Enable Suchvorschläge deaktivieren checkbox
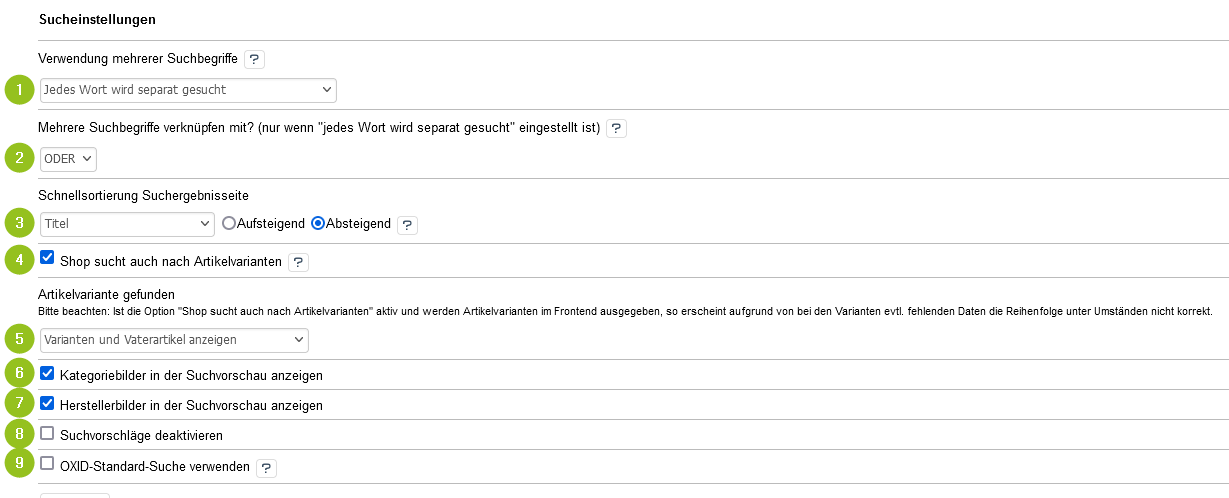Screen dimensions: 1229x498 point(47,433)
